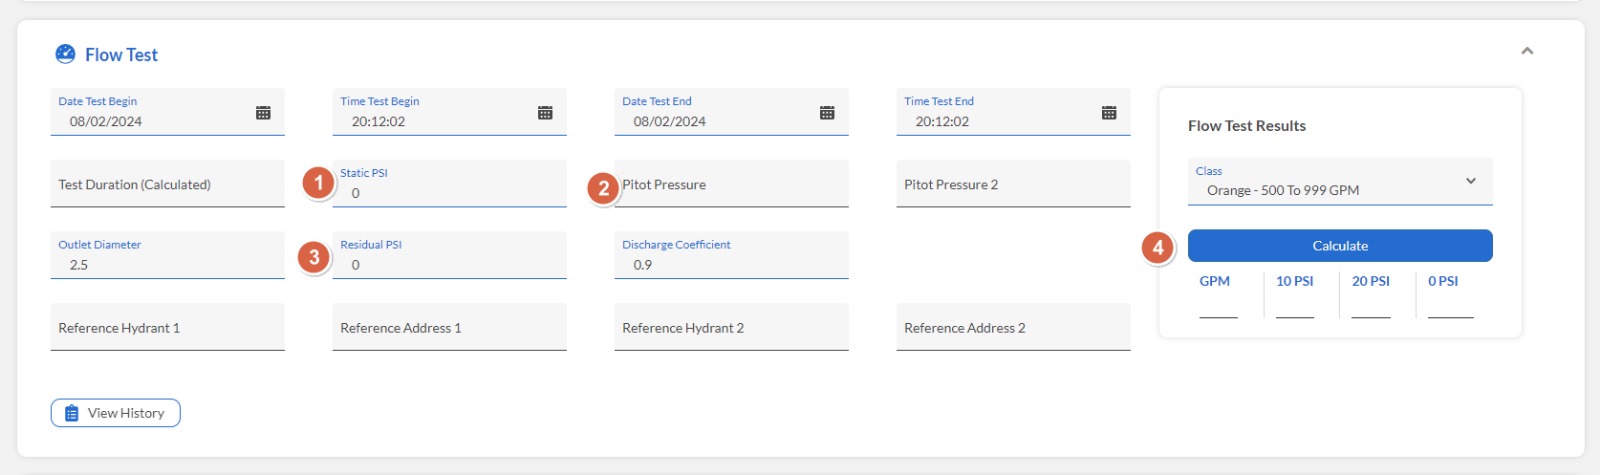
Task: Open the Class dropdown in Flow Test Results
Action: click(1340, 182)
